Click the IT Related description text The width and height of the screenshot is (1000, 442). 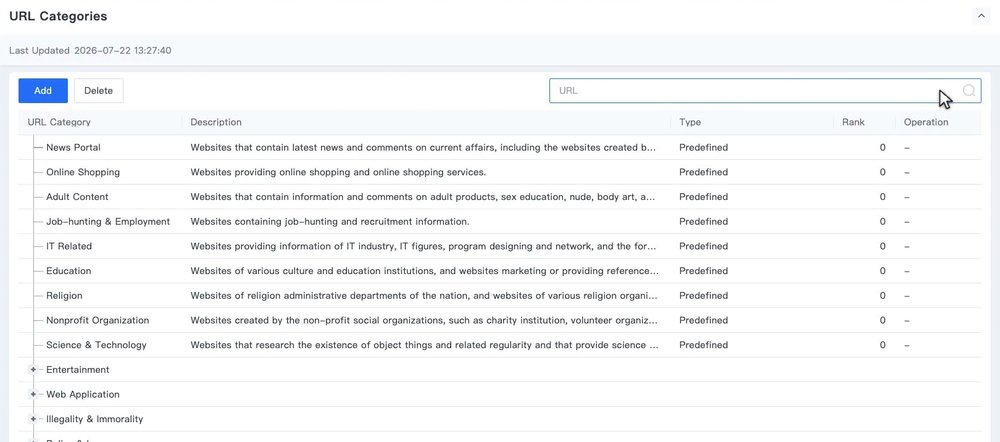pos(423,246)
